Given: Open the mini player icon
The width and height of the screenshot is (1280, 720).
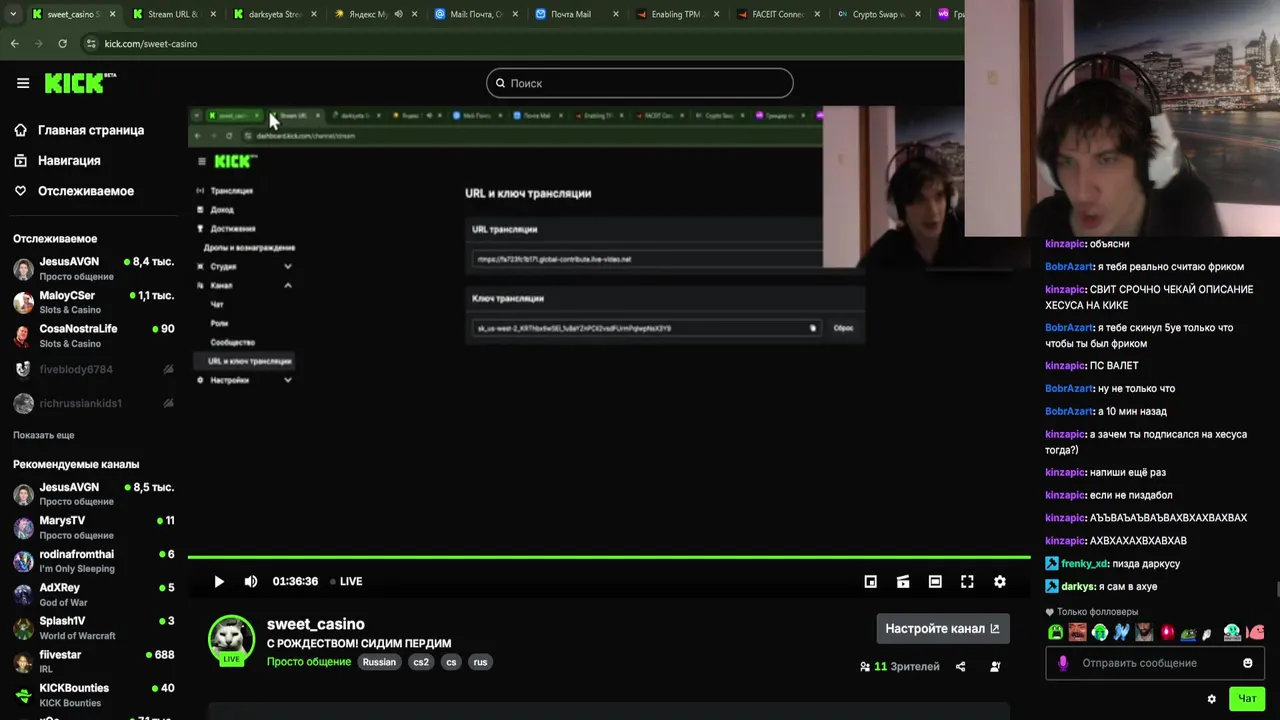Looking at the screenshot, I should click(x=871, y=581).
